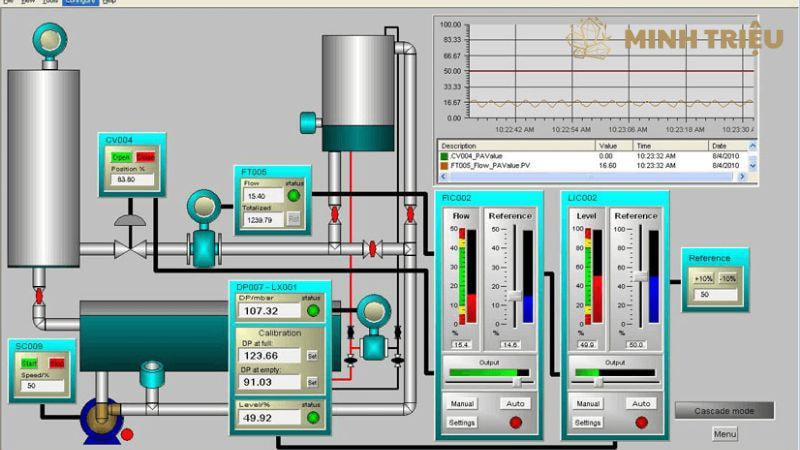
Task: Switch FIC002 controller to Auto
Action: coord(515,403)
